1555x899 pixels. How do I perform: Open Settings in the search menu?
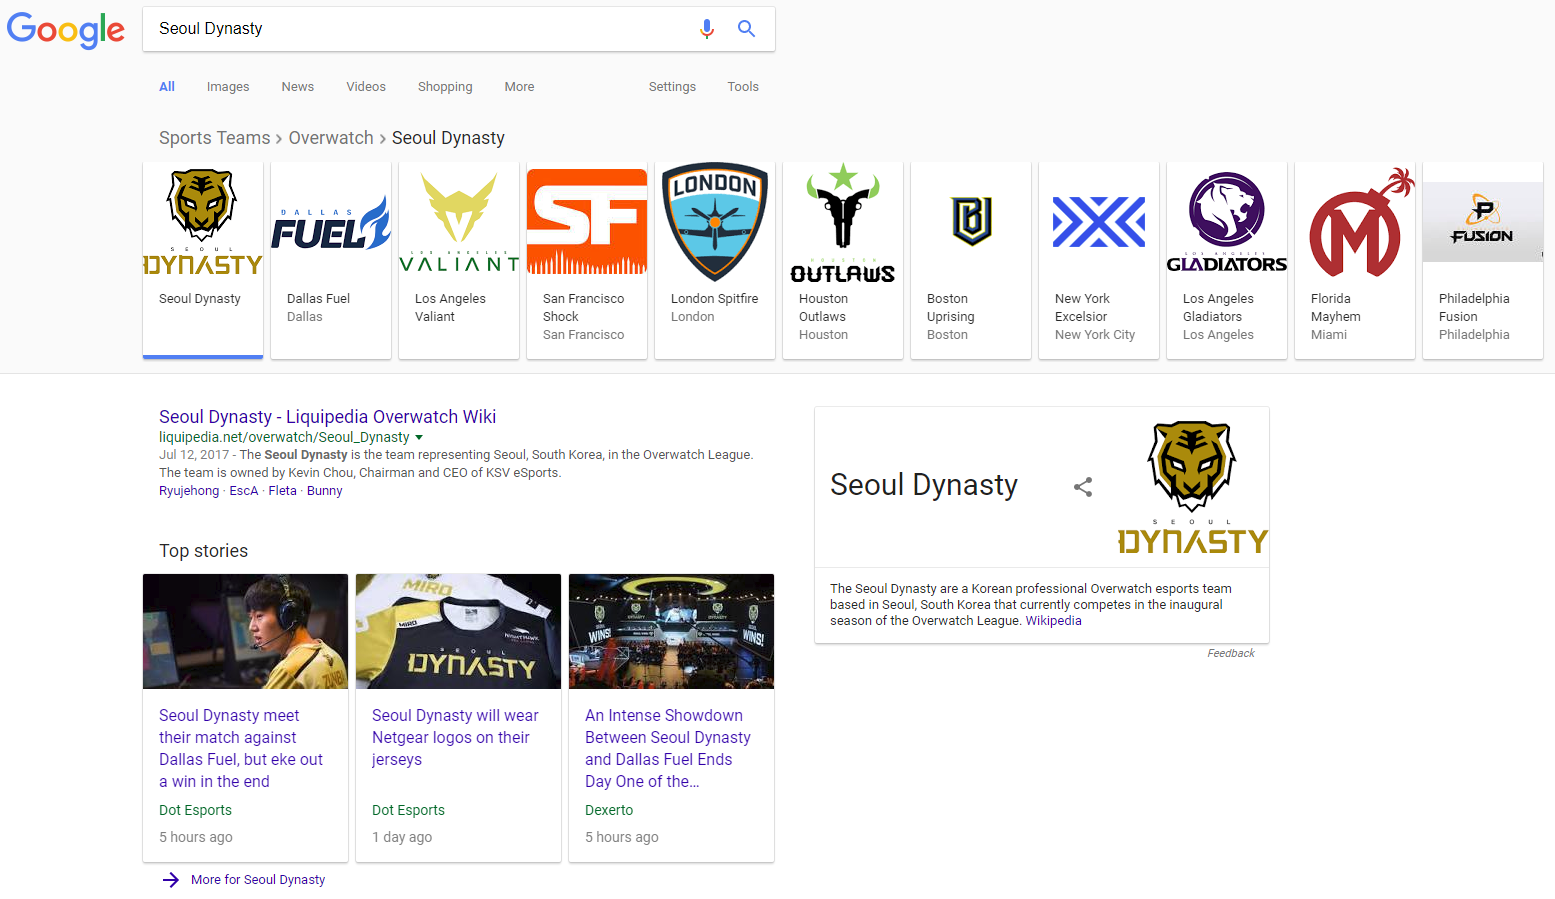click(672, 87)
